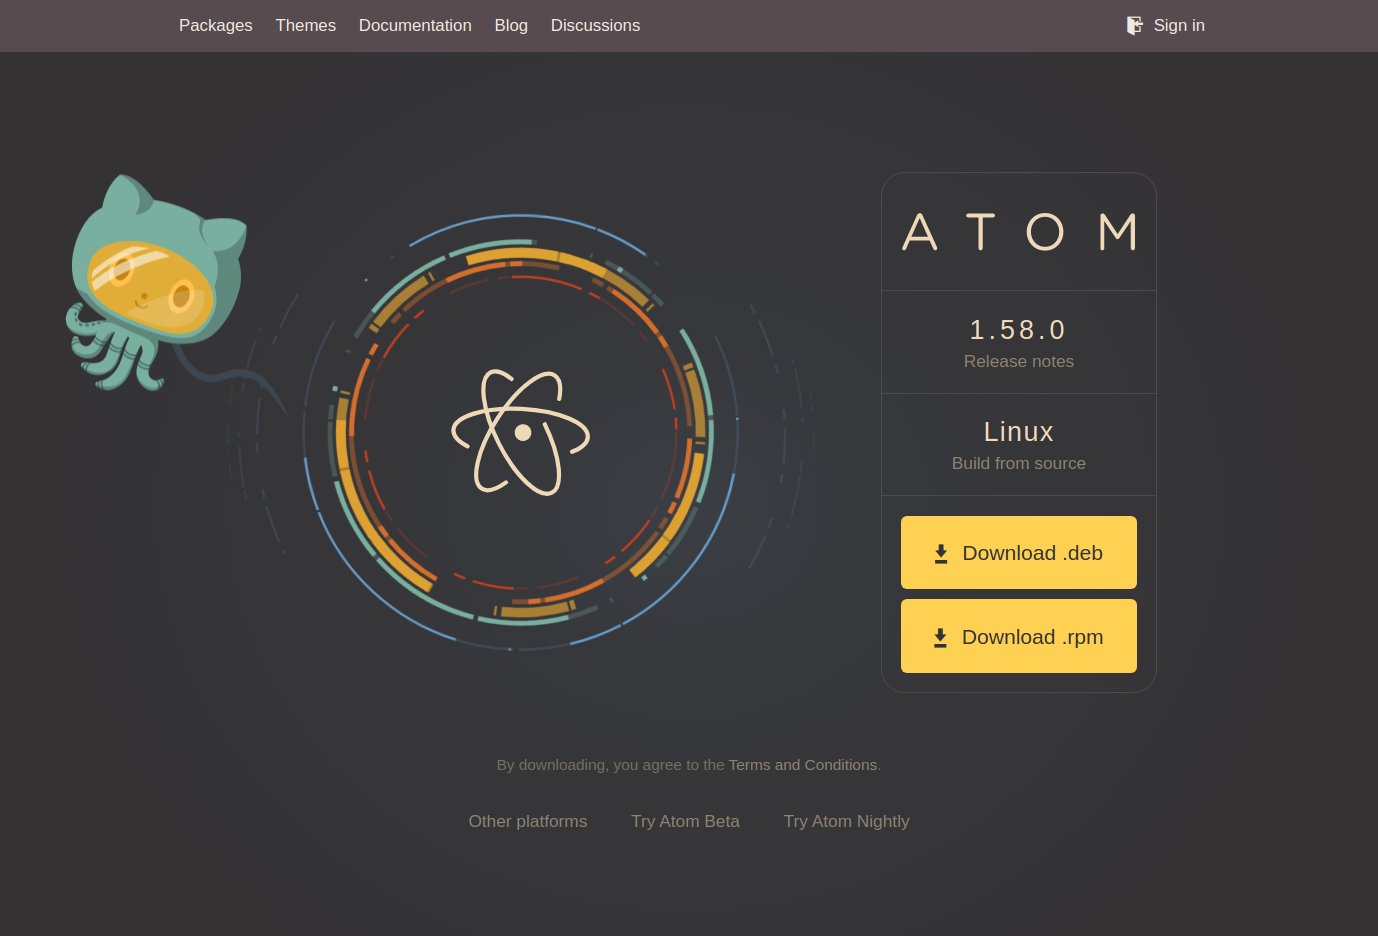The height and width of the screenshot is (936, 1378).
Task: Click the Sign in text link
Action: click(1178, 25)
